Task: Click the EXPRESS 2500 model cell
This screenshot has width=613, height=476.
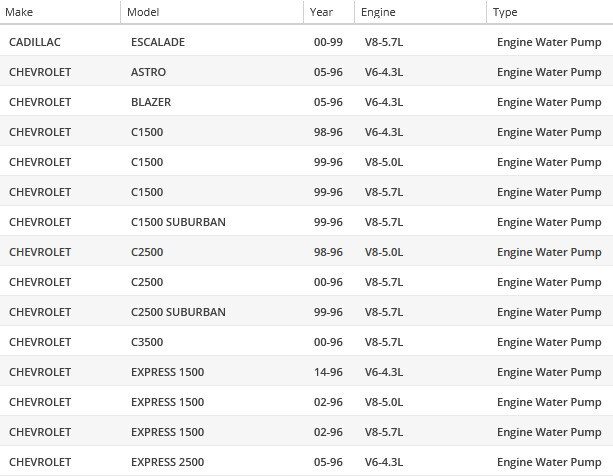Action: [167, 462]
